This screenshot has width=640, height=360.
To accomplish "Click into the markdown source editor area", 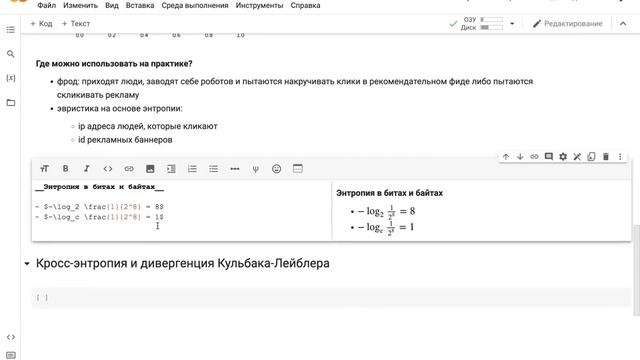I will click(182, 210).
